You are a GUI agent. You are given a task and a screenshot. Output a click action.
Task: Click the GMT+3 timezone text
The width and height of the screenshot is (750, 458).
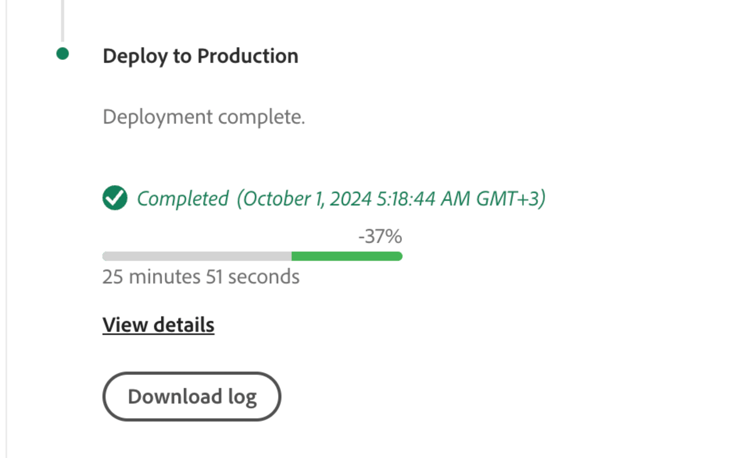tap(510, 198)
